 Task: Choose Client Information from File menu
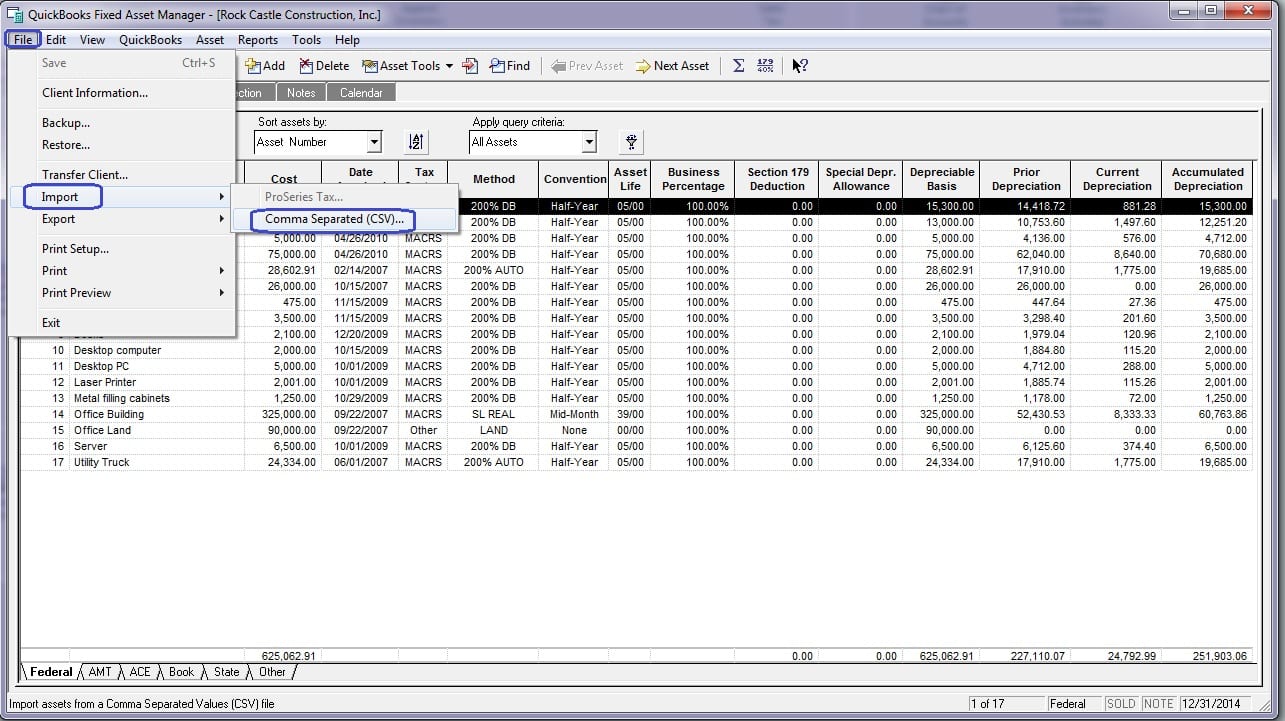tap(122, 93)
